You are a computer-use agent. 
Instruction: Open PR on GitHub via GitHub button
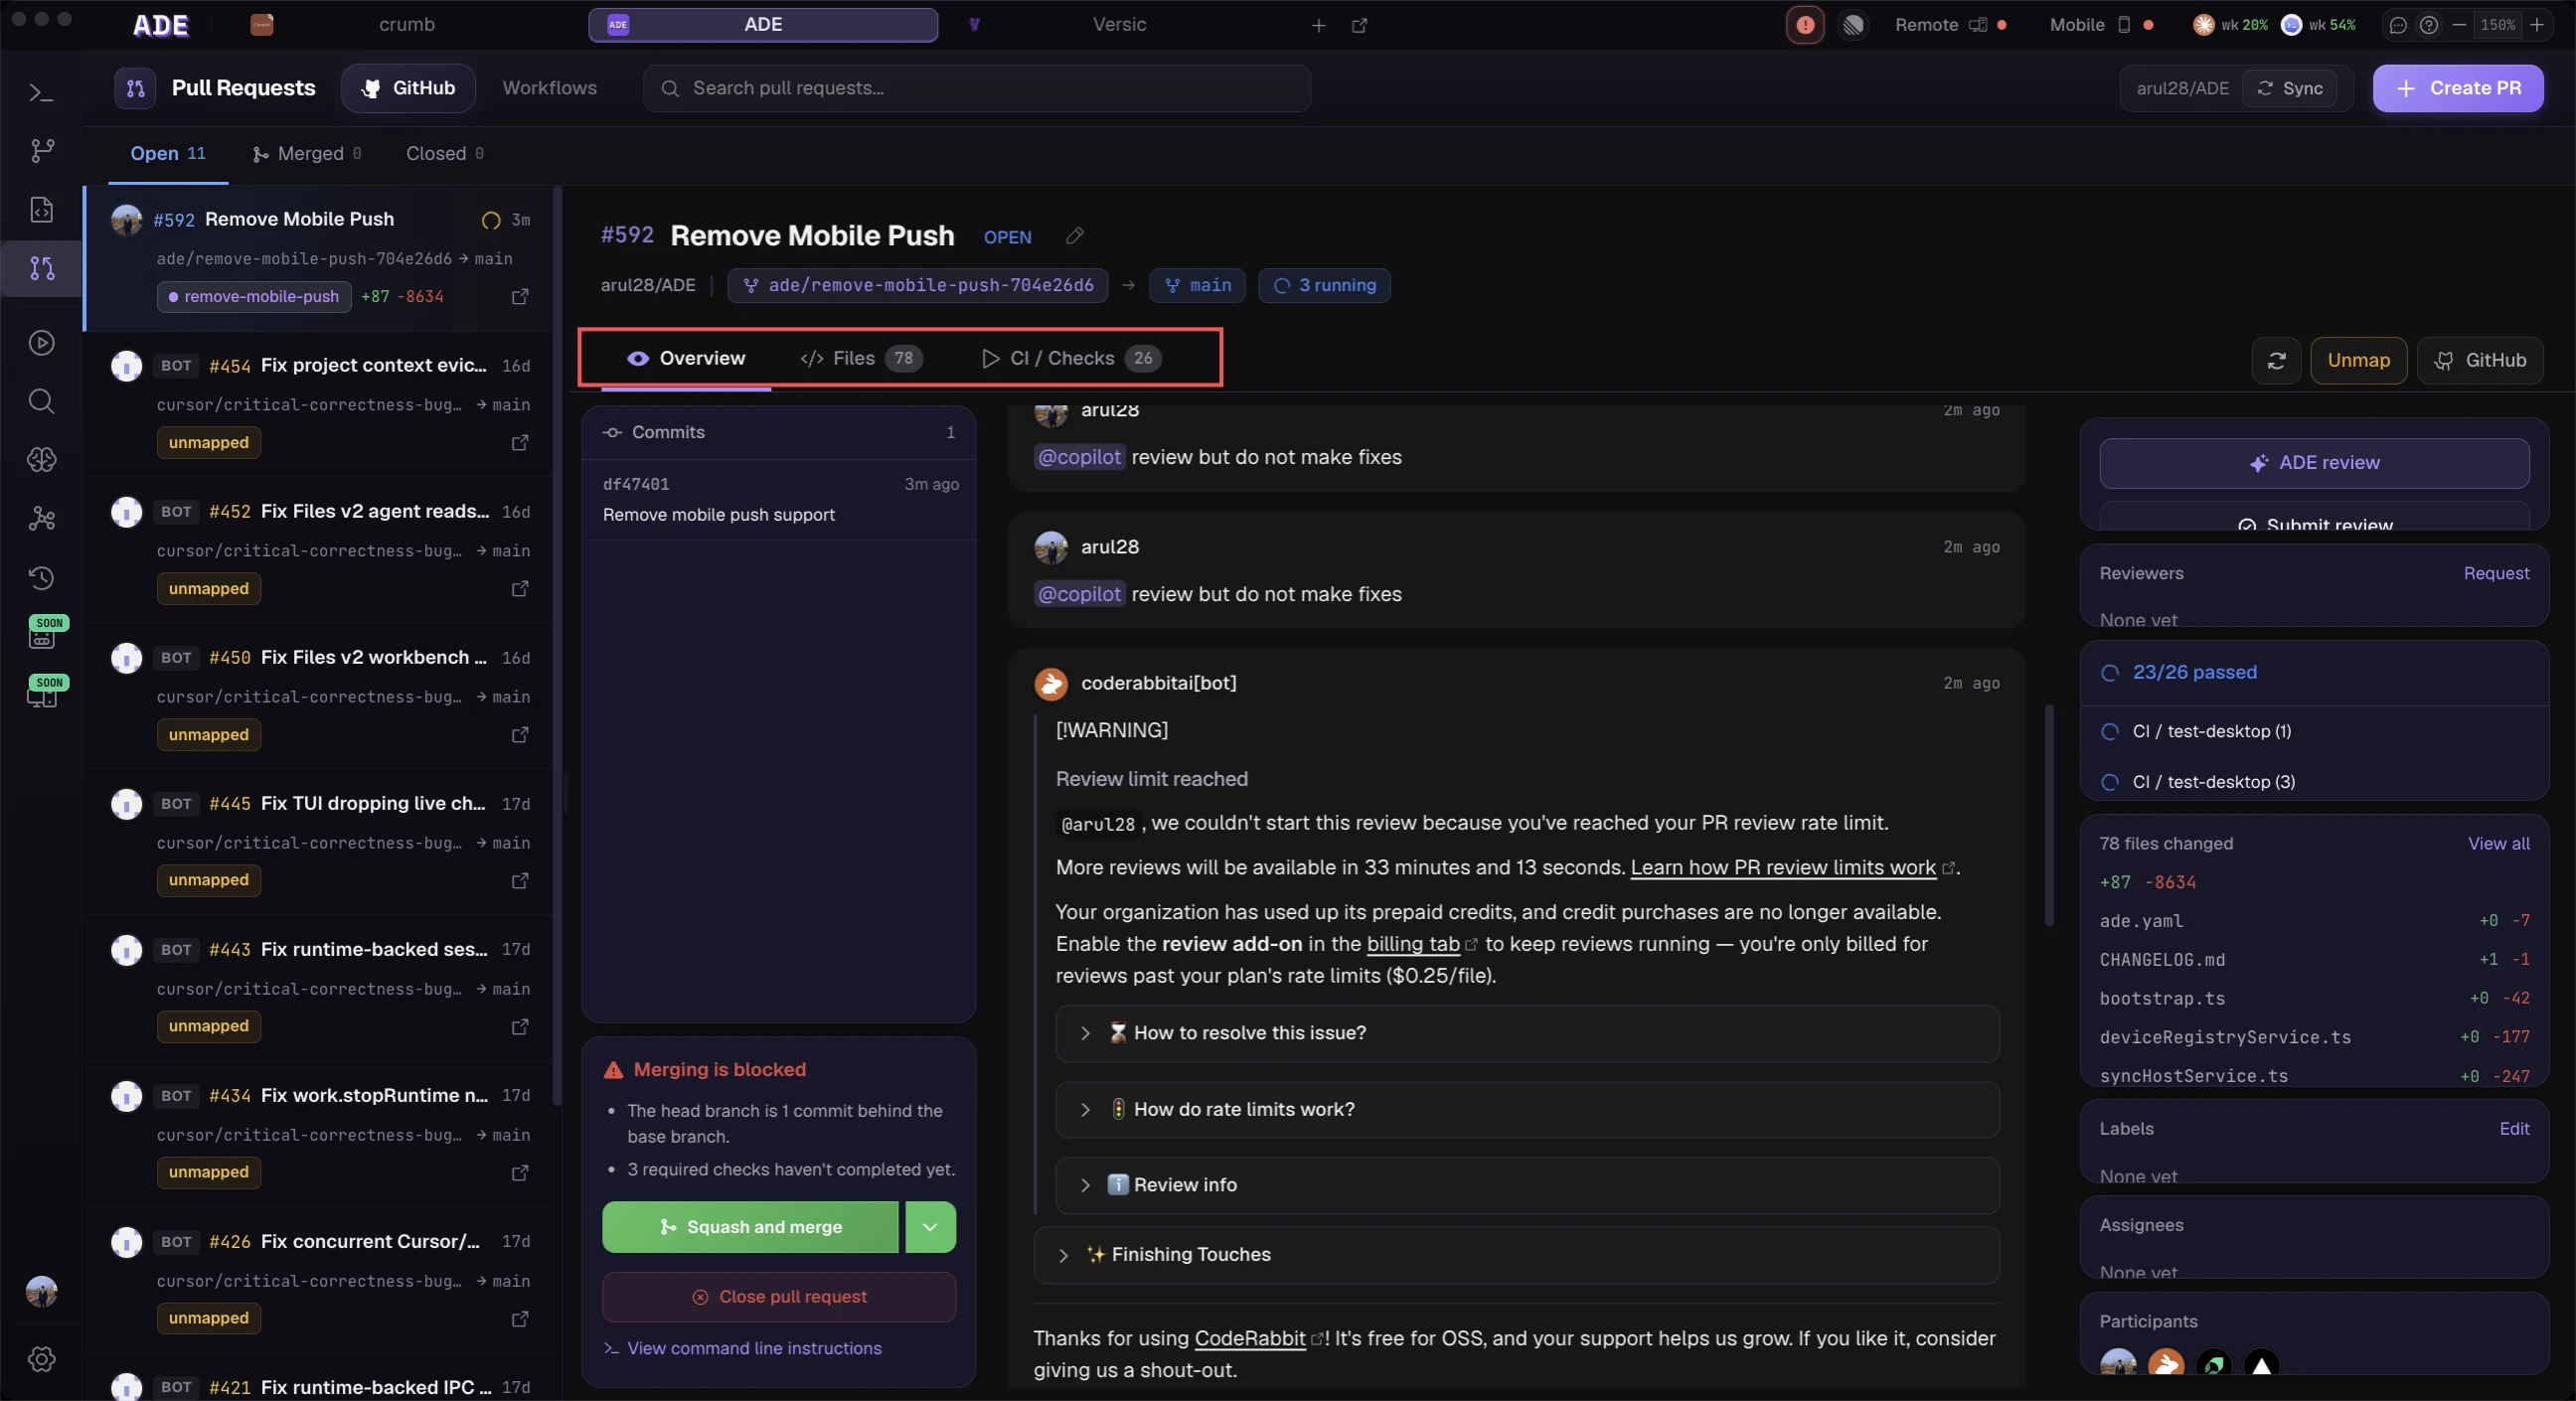2480,361
